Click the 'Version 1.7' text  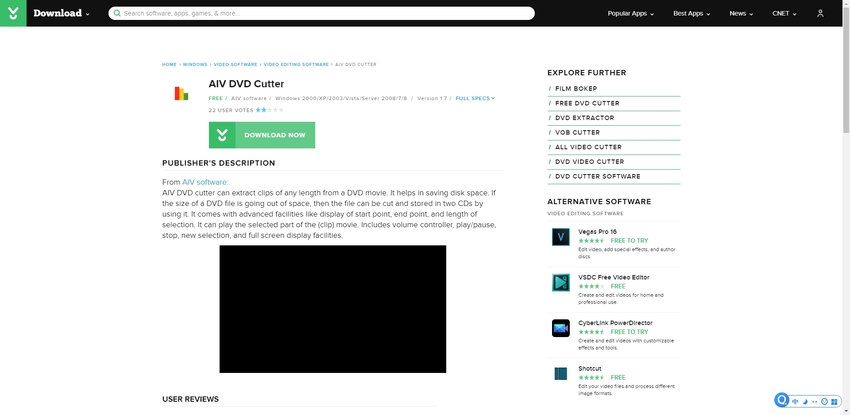[x=432, y=98]
